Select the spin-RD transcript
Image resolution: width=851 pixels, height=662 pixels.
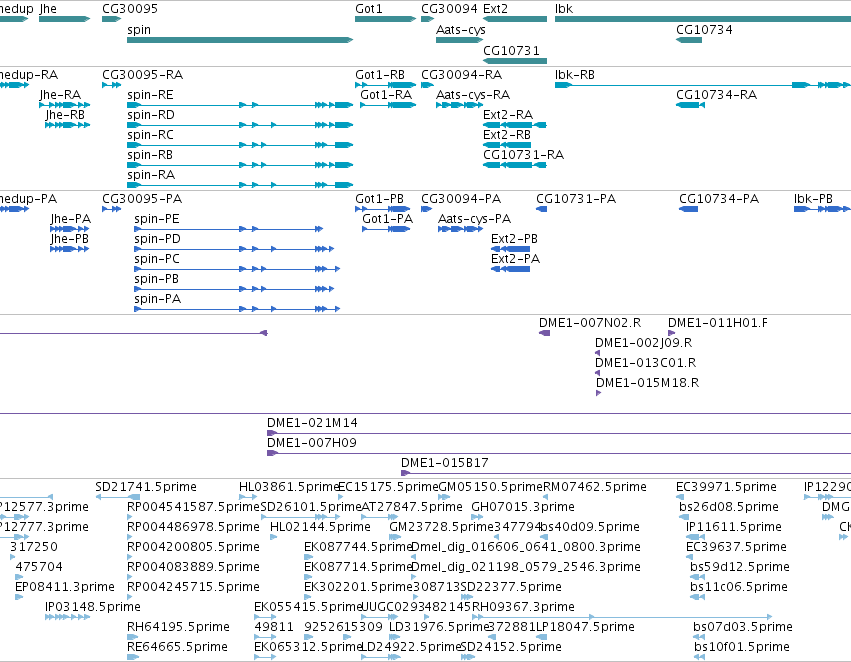(x=240, y=125)
